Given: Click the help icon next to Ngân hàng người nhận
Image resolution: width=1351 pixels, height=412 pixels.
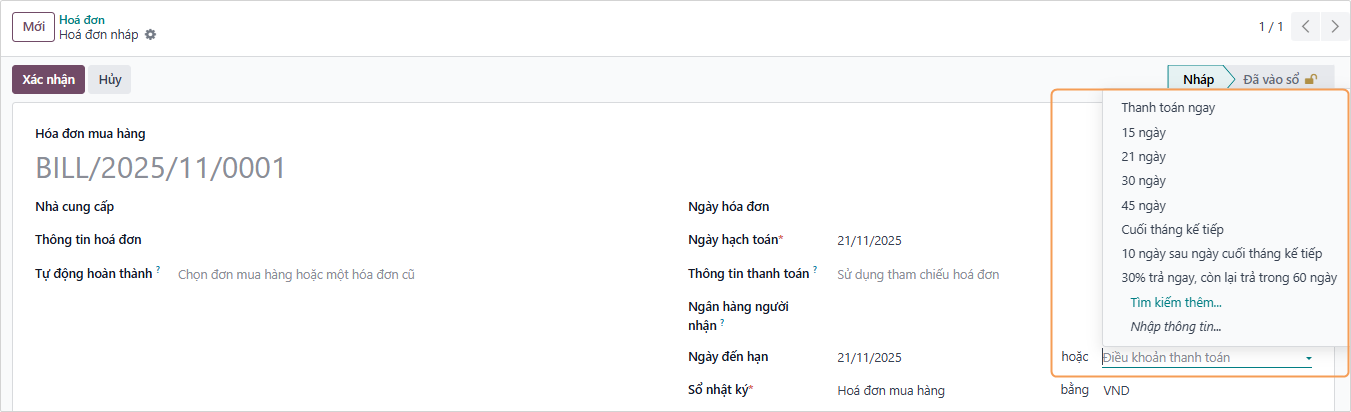Looking at the screenshot, I should click(722, 324).
